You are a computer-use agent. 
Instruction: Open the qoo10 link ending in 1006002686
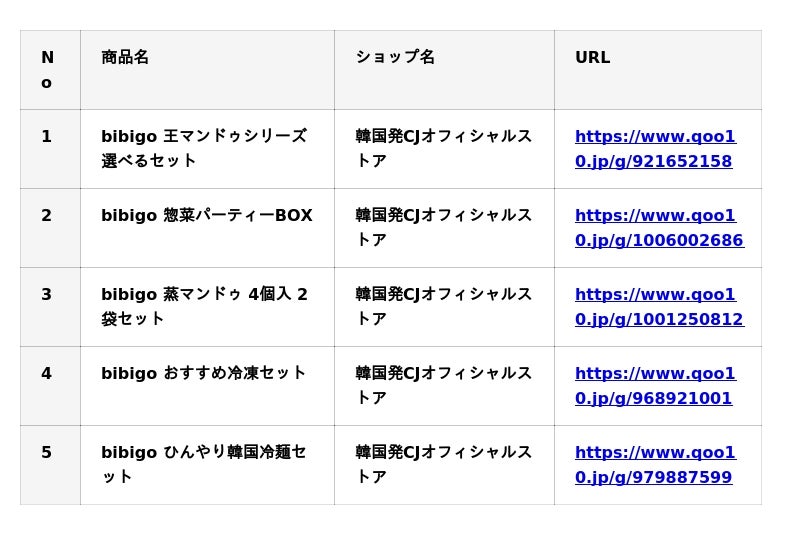[x=658, y=228]
